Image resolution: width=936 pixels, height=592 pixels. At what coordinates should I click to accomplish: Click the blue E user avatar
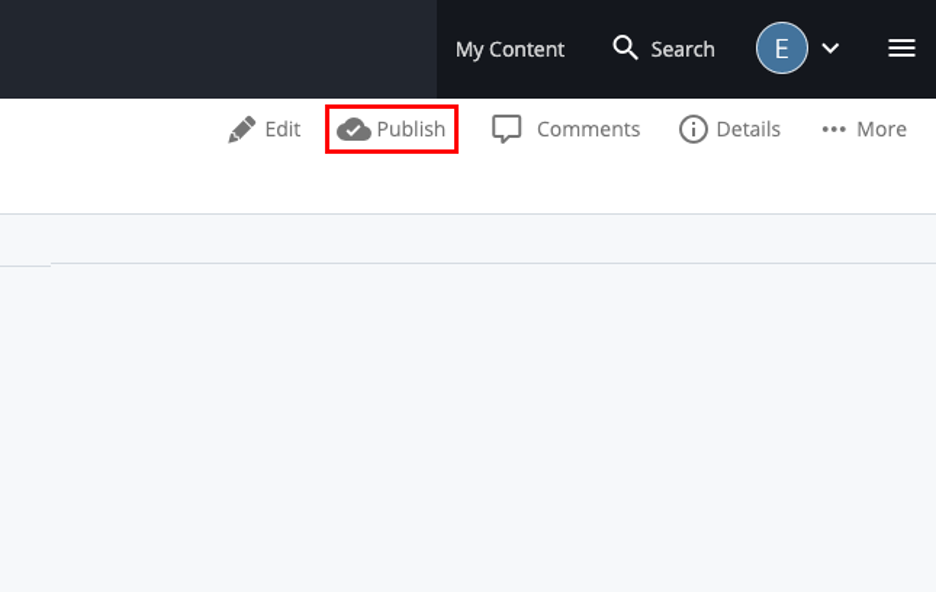point(782,48)
